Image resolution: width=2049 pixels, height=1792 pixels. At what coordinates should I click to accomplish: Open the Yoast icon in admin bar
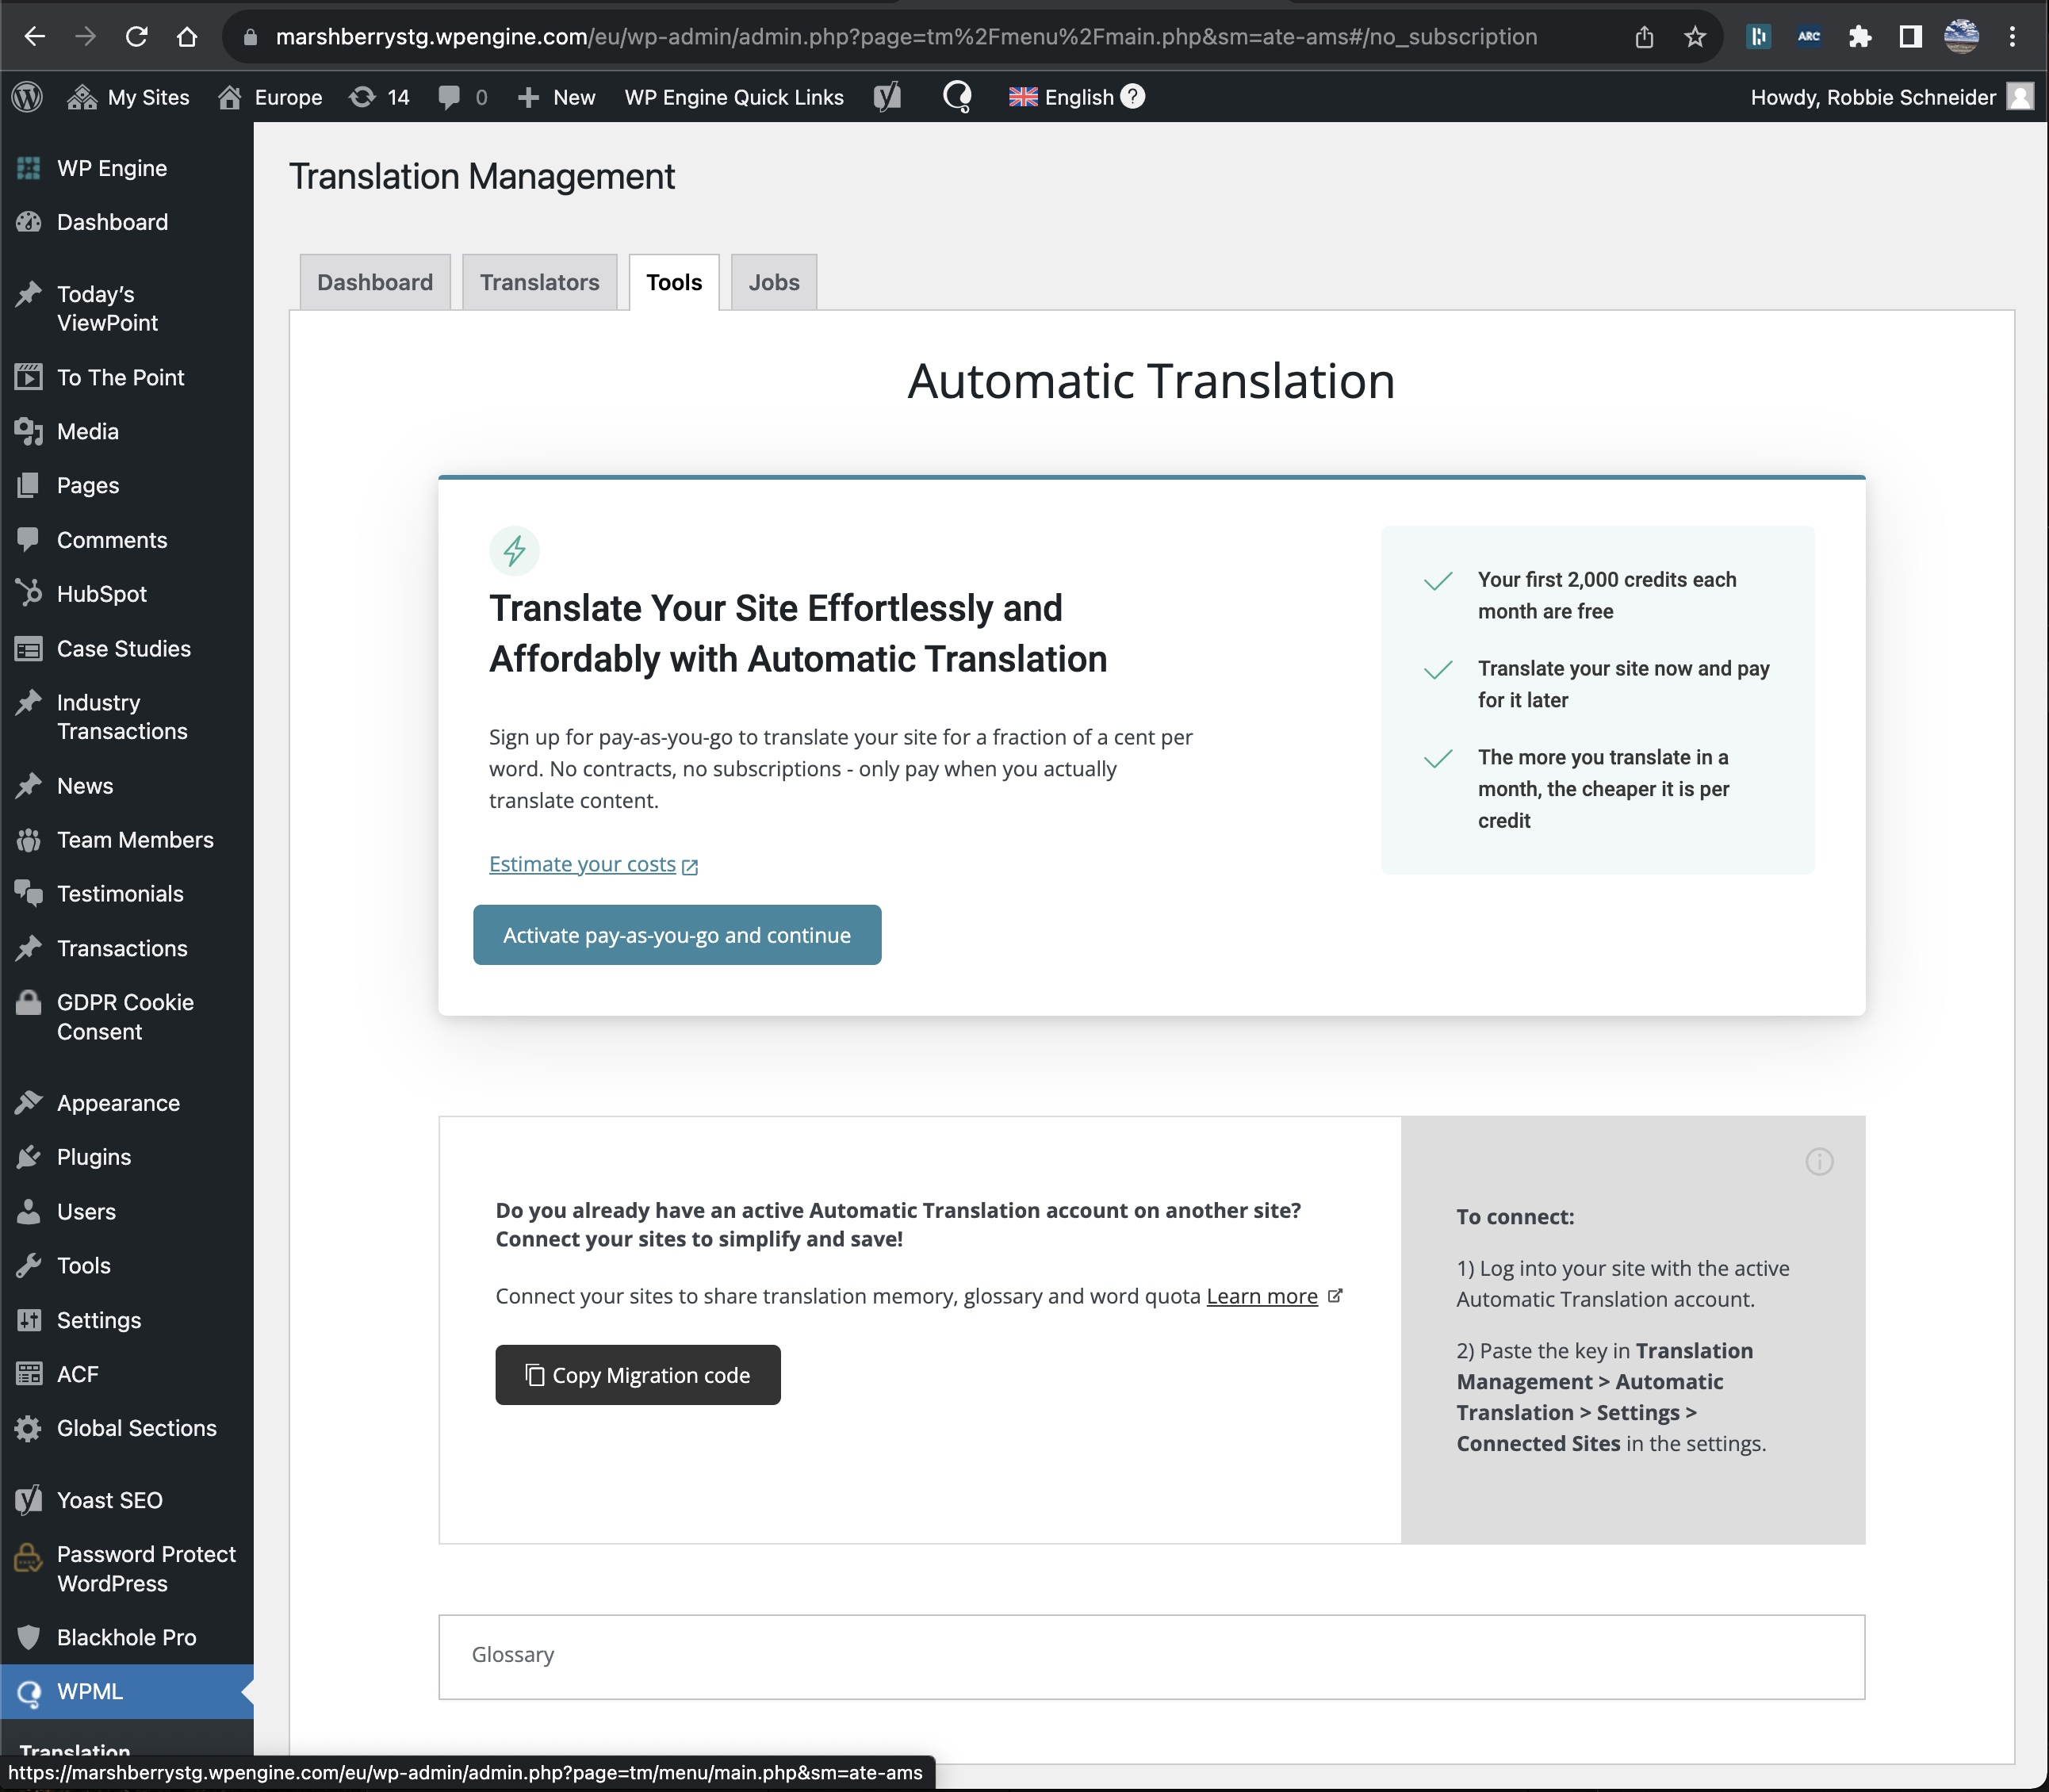(887, 97)
